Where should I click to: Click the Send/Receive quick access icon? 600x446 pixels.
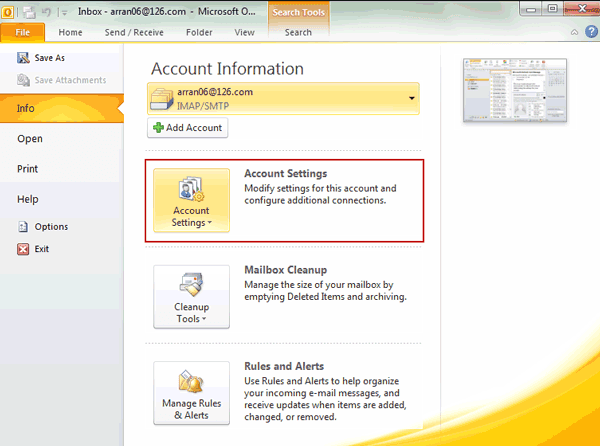pos(29,12)
